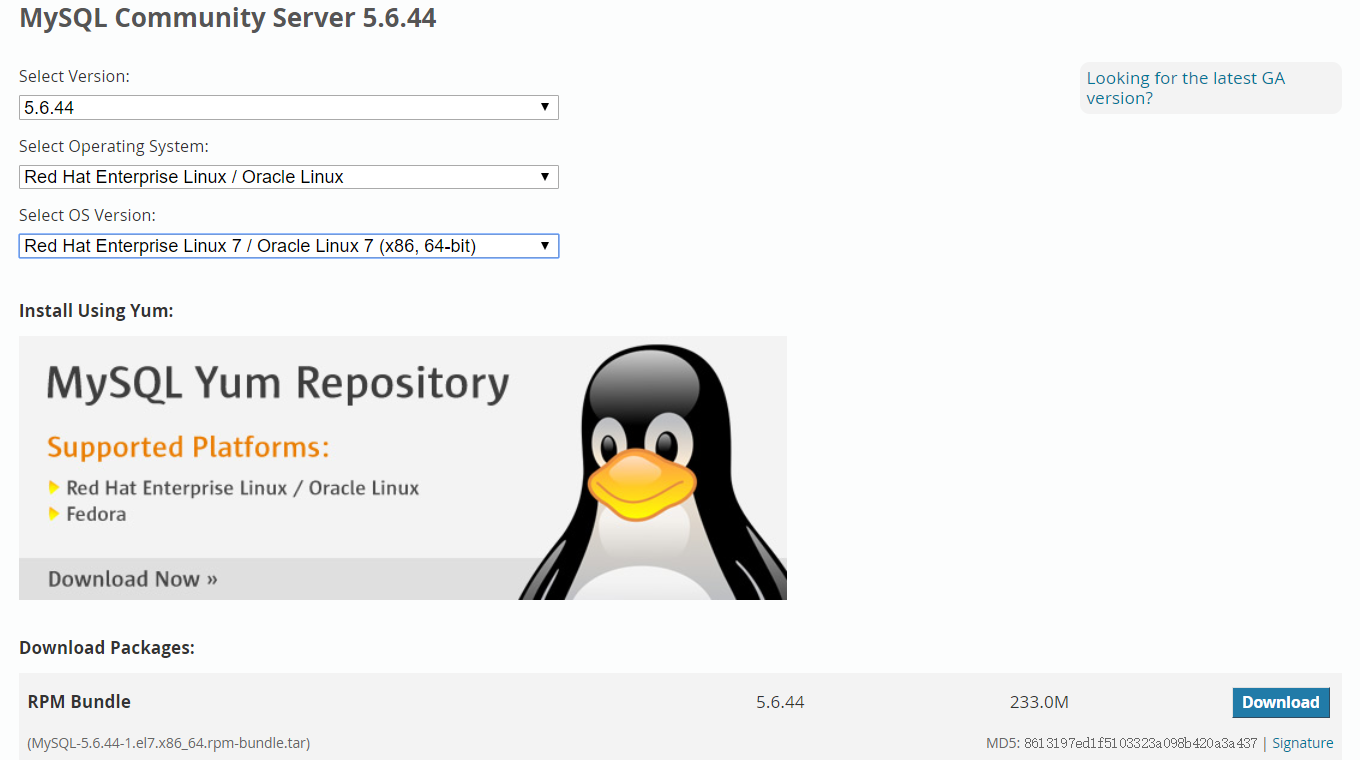
Task: Click the 5.6.44 version cell of RPM Bundle
Action: 780,702
